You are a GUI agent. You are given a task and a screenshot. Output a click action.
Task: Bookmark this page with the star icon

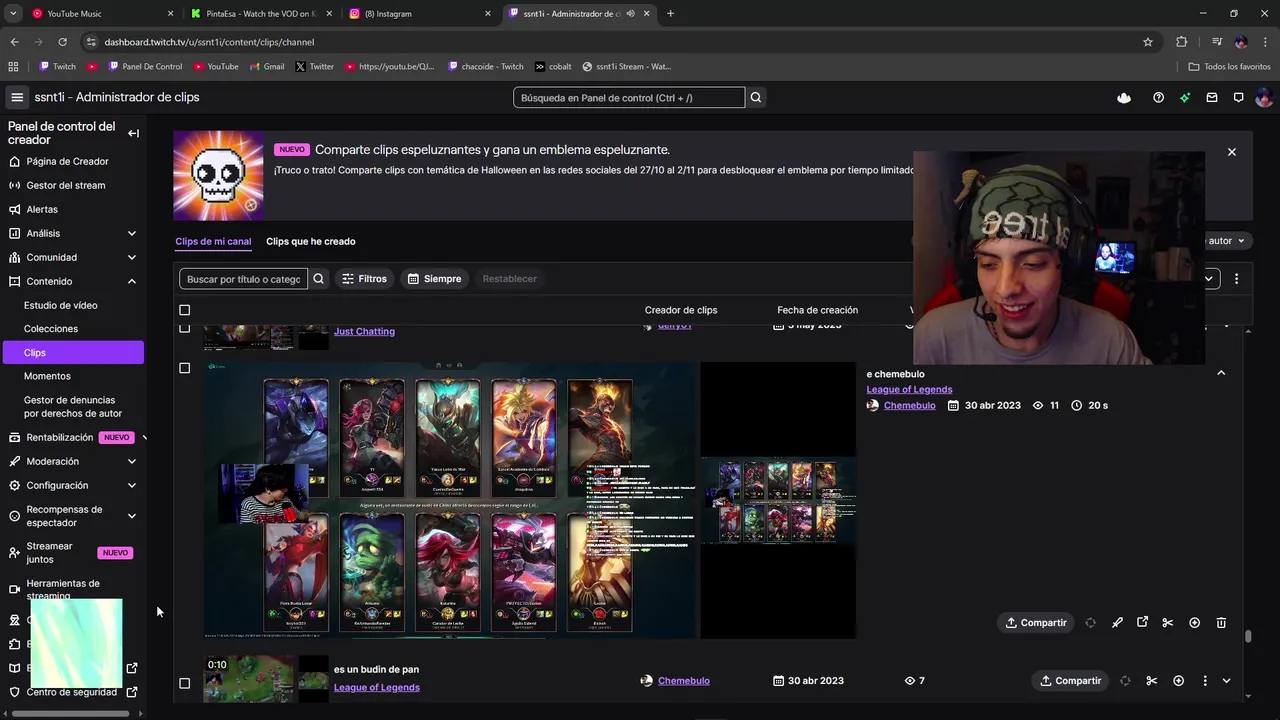tap(1148, 42)
